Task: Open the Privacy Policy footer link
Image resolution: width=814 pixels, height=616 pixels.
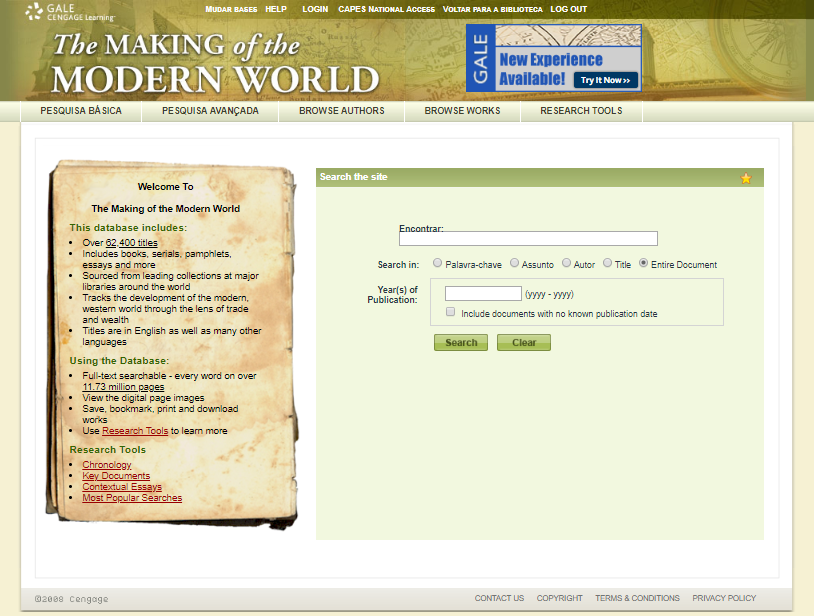Action: (724, 598)
